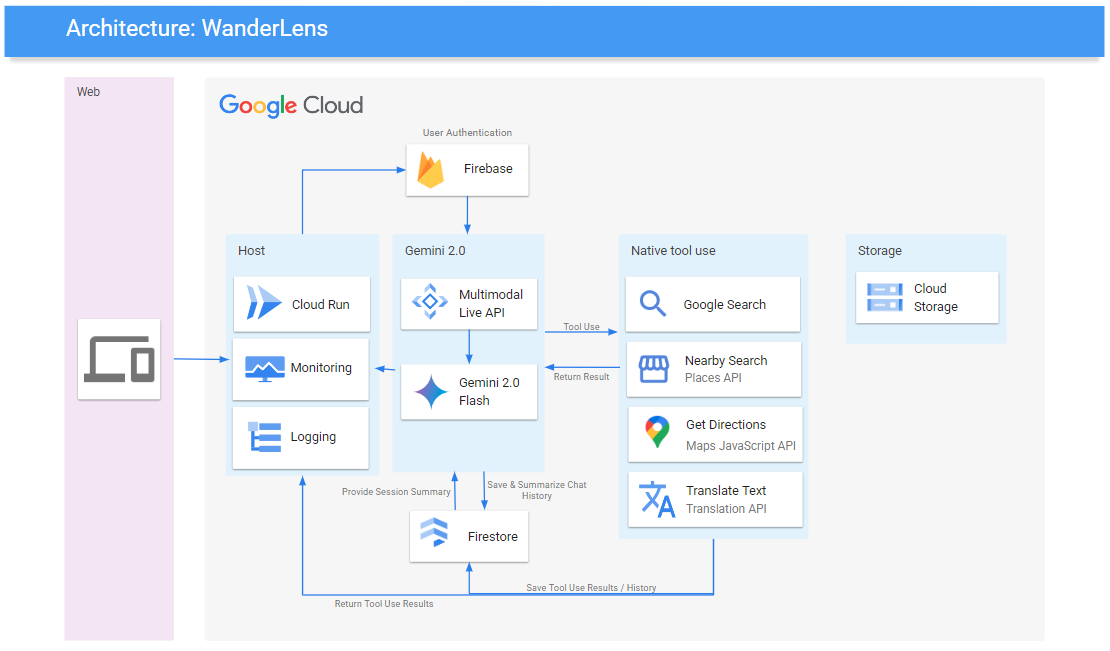
Task: Click the Firestore label
Action: pos(493,536)
